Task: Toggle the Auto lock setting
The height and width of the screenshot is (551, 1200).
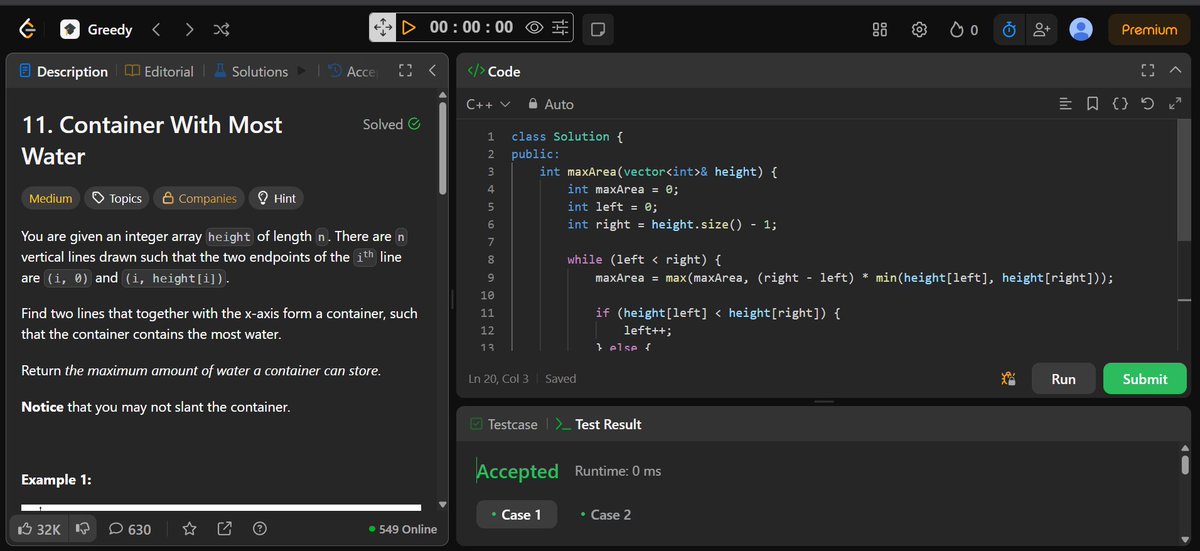Action: point(550,103)
